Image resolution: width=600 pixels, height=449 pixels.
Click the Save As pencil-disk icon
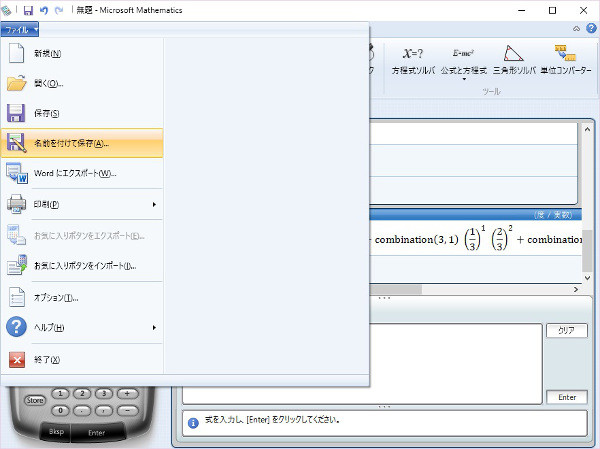16,143
